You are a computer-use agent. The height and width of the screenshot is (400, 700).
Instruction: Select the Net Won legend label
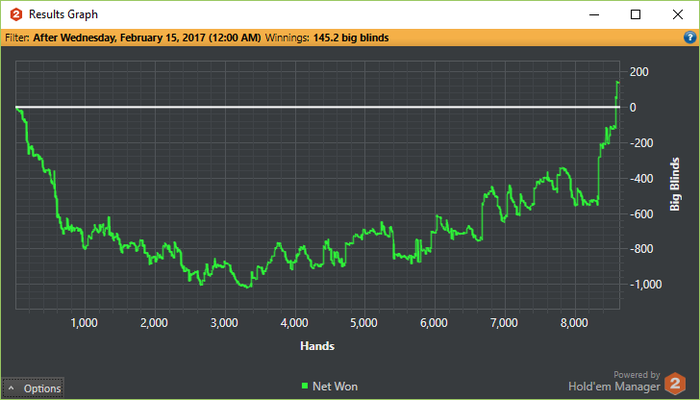(335, 386)
